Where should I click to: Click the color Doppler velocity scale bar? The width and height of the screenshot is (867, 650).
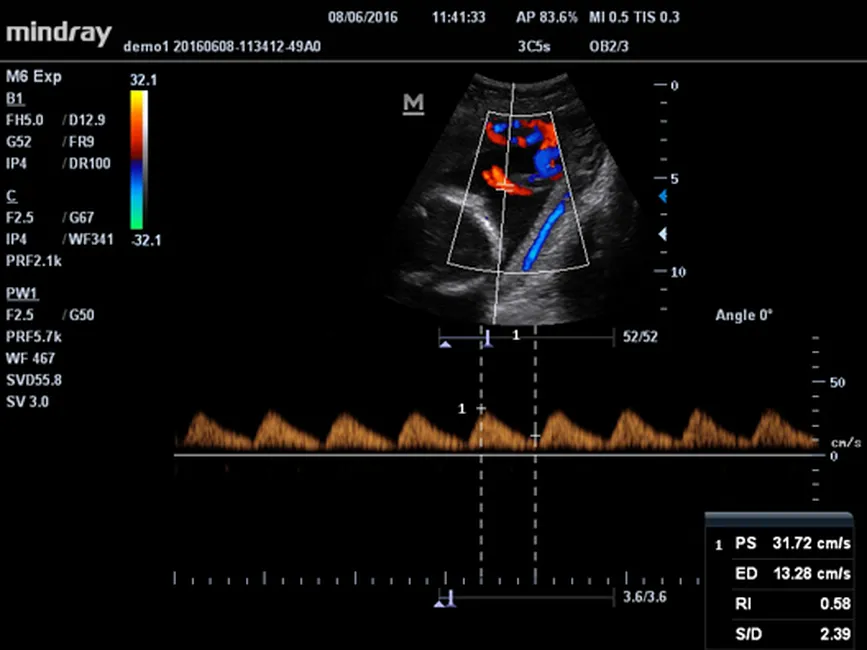coord(137,160)
